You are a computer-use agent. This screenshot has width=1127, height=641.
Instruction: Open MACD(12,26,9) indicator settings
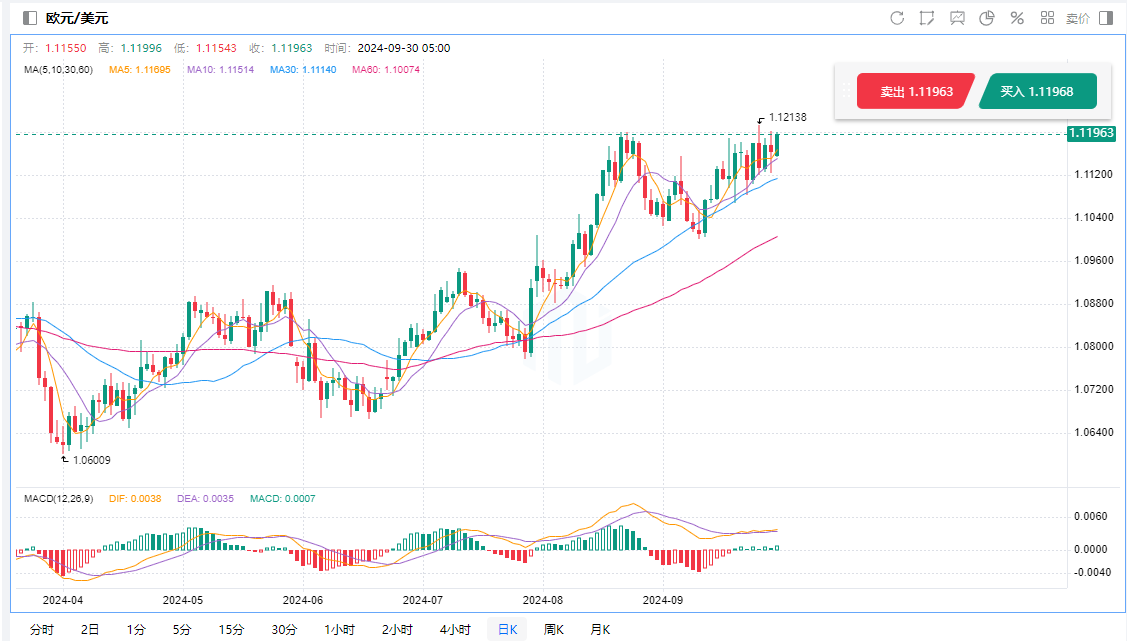[x=58, y=498]
